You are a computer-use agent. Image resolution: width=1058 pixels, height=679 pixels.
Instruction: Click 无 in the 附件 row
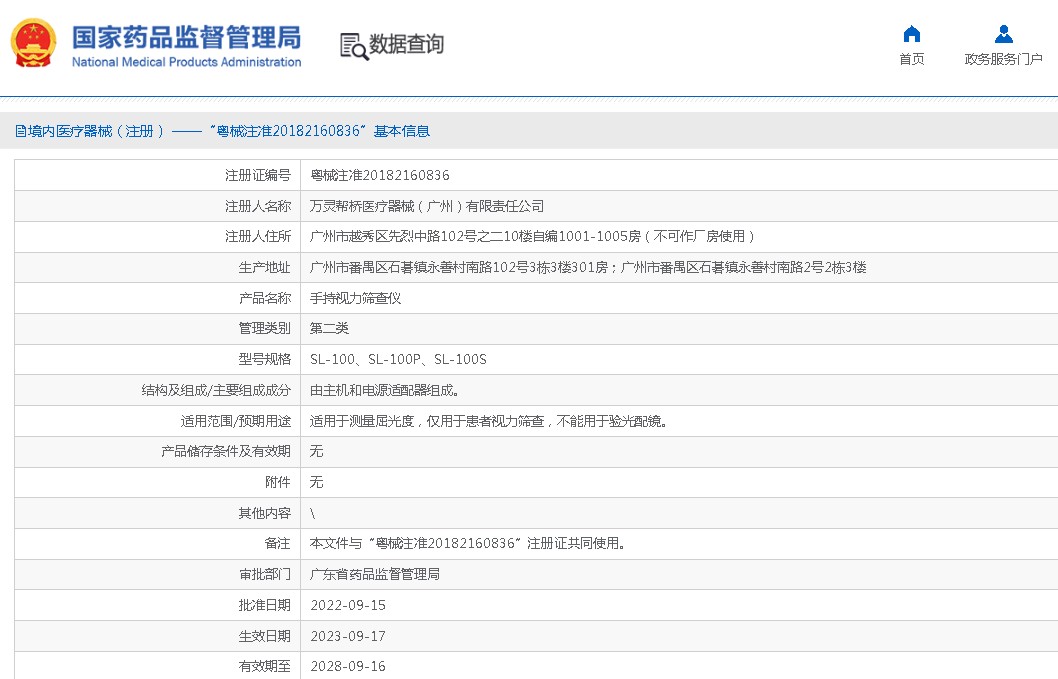pos(316,483)
